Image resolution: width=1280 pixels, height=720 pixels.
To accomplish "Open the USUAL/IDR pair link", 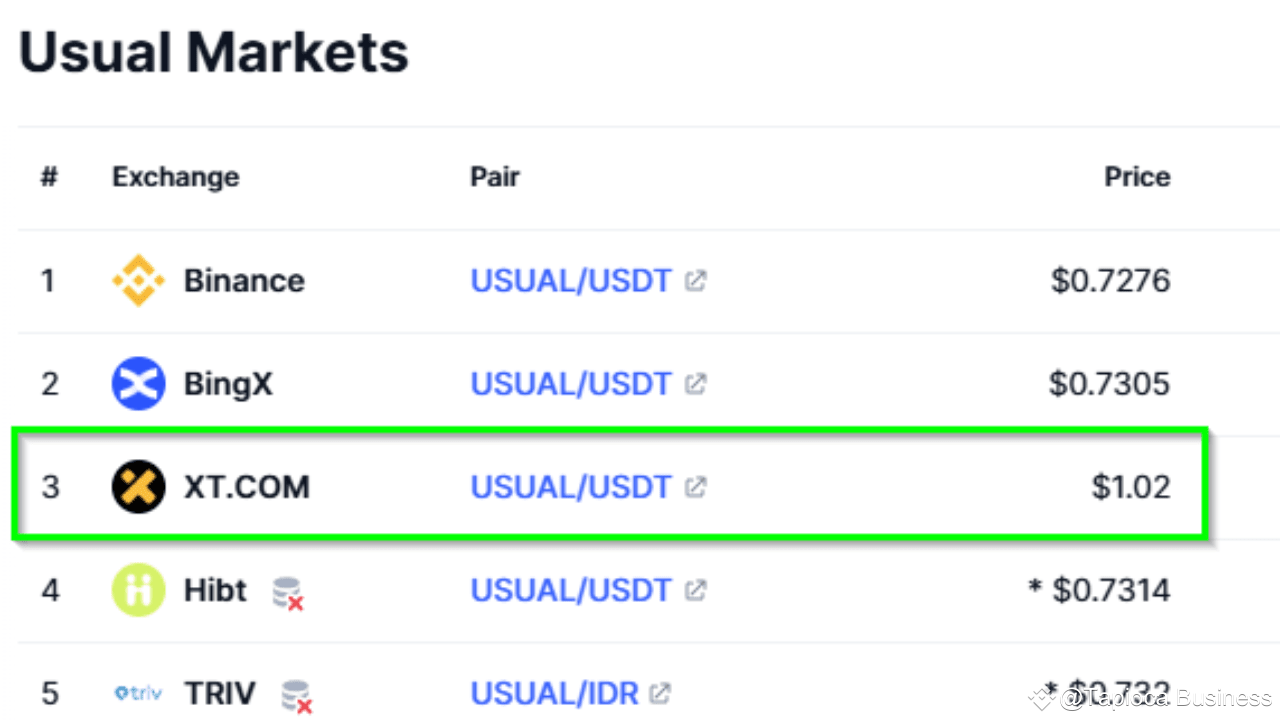I will [x=554, y=693].
